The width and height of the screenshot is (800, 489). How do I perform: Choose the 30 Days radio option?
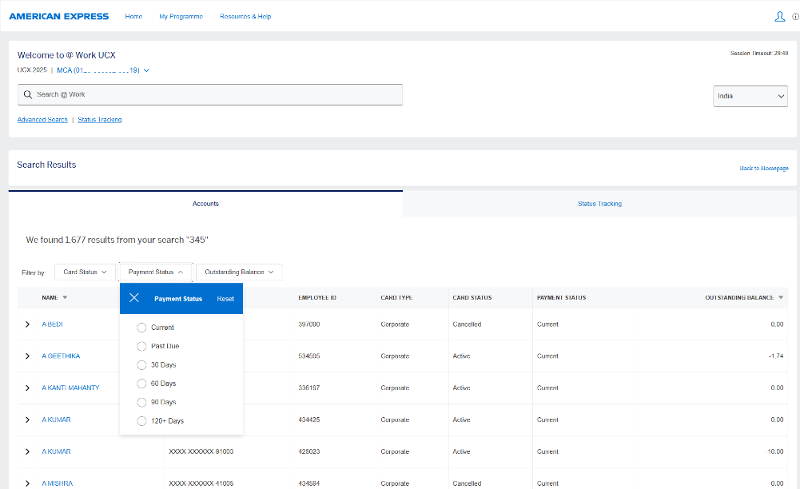(x=142, y=365)
